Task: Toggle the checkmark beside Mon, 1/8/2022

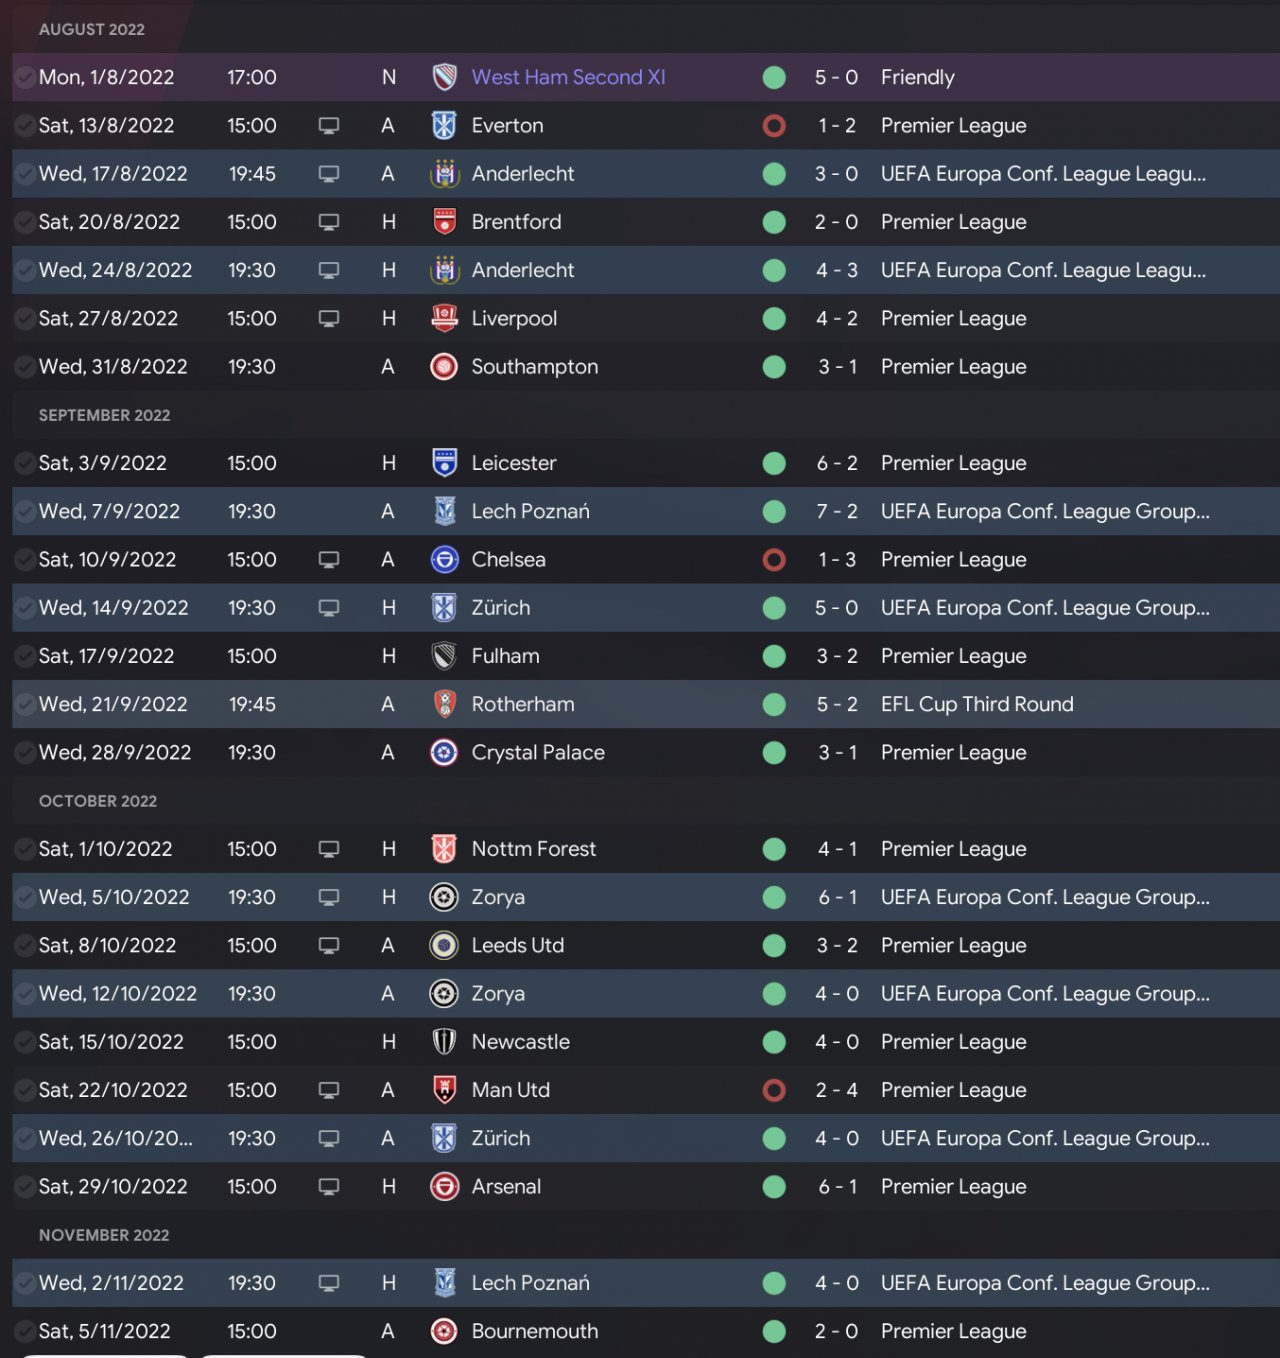Action: (x=25, y=78)
